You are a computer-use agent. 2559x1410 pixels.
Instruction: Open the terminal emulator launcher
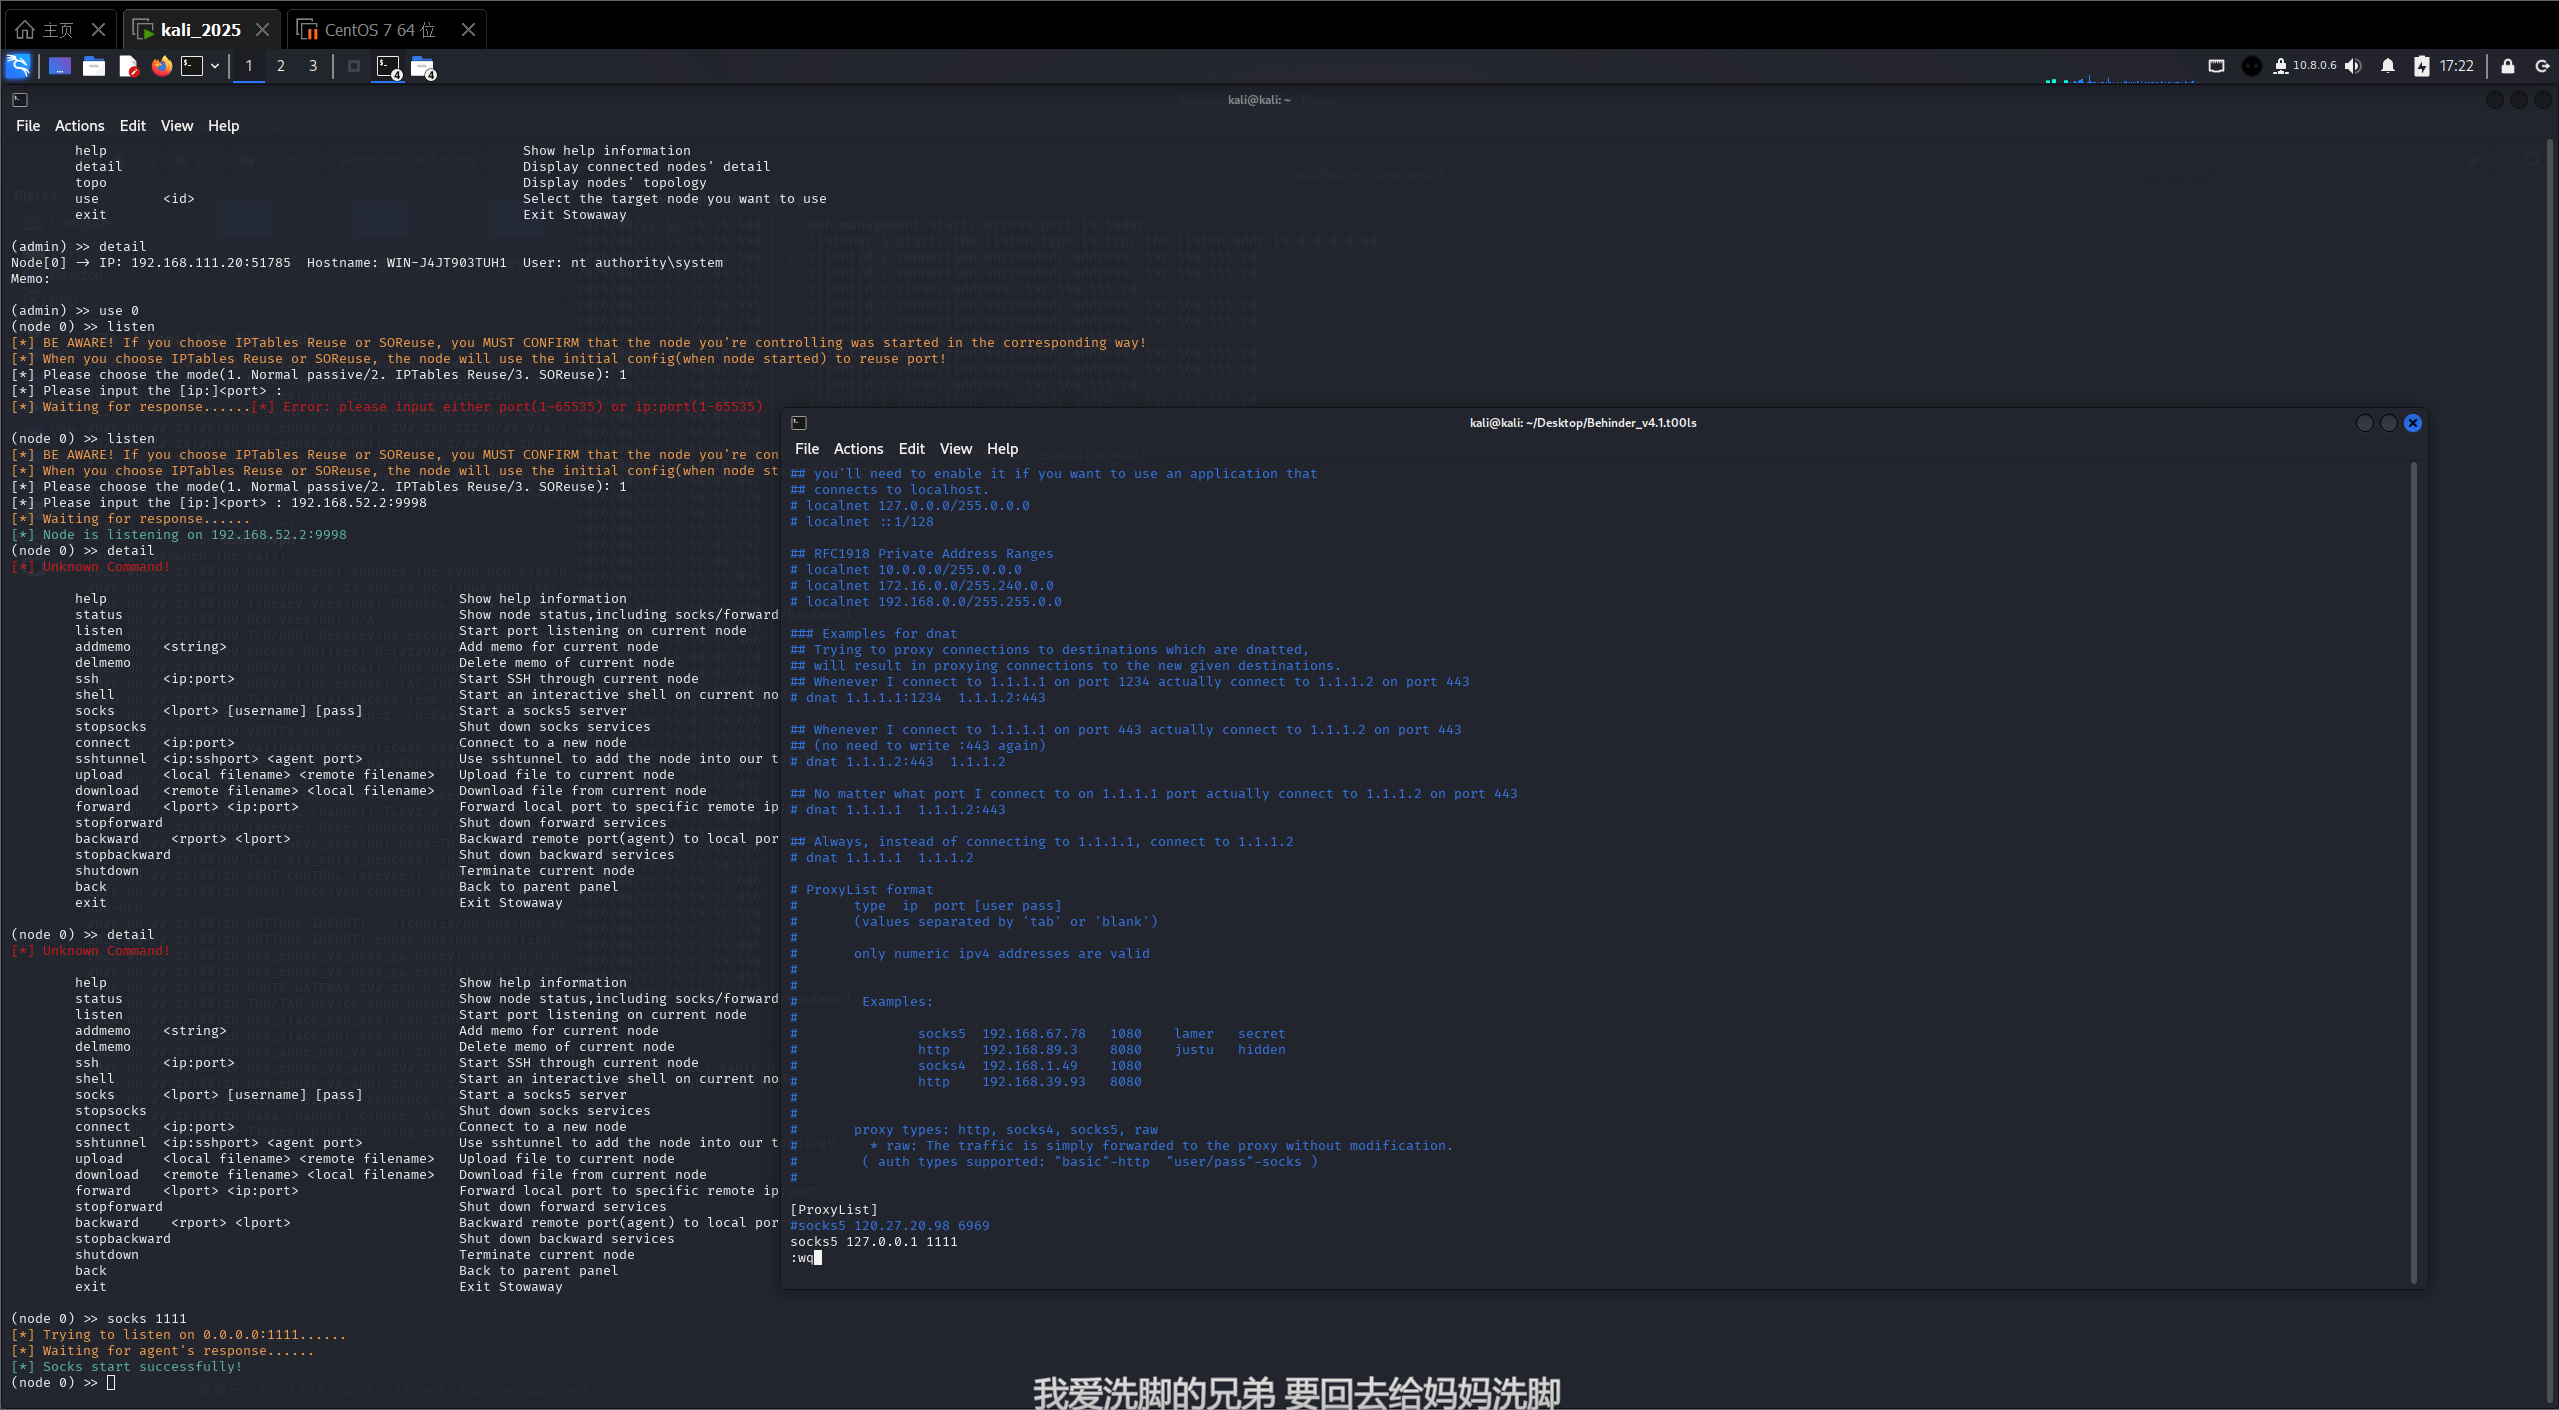(x=192, y=66)
